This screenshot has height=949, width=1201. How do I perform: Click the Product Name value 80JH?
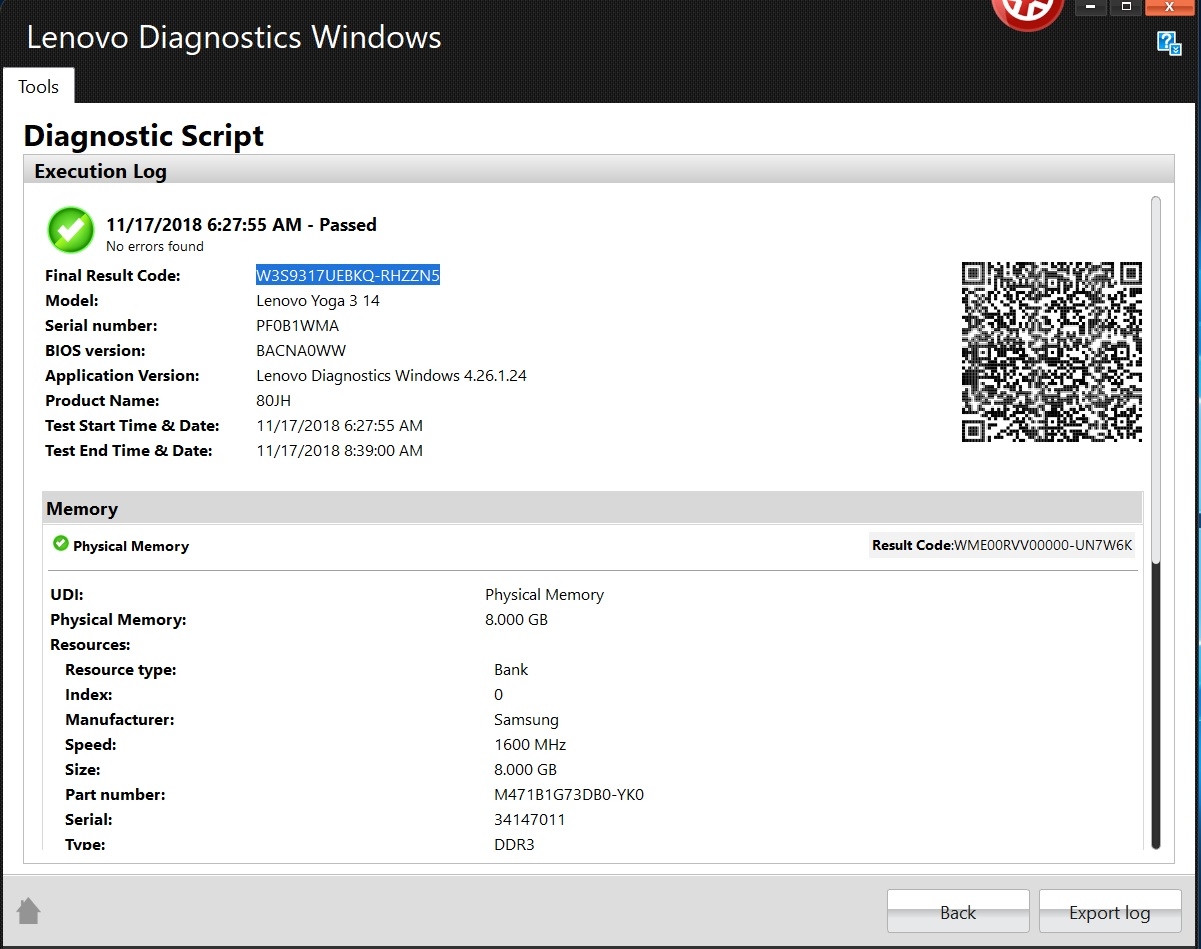(x=275, y=400)
